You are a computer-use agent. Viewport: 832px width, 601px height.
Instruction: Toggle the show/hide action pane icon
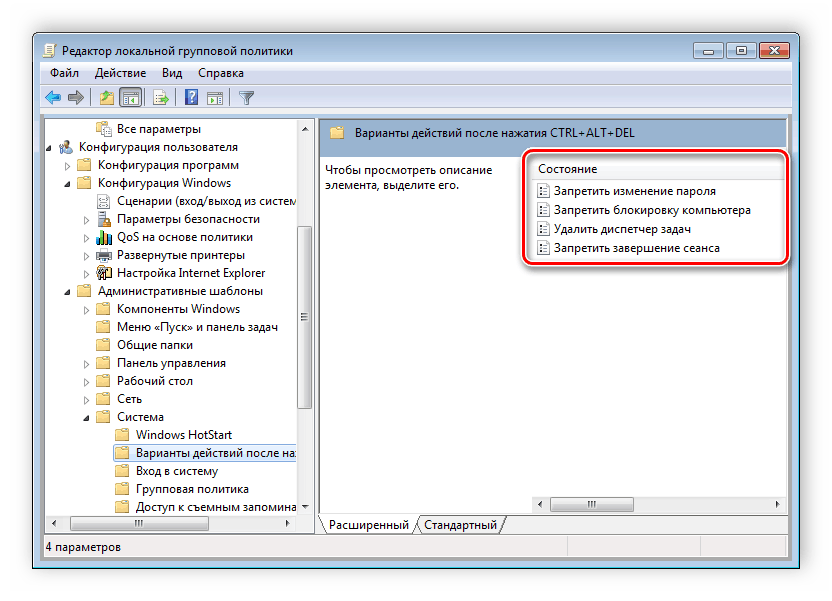[215, 98]
